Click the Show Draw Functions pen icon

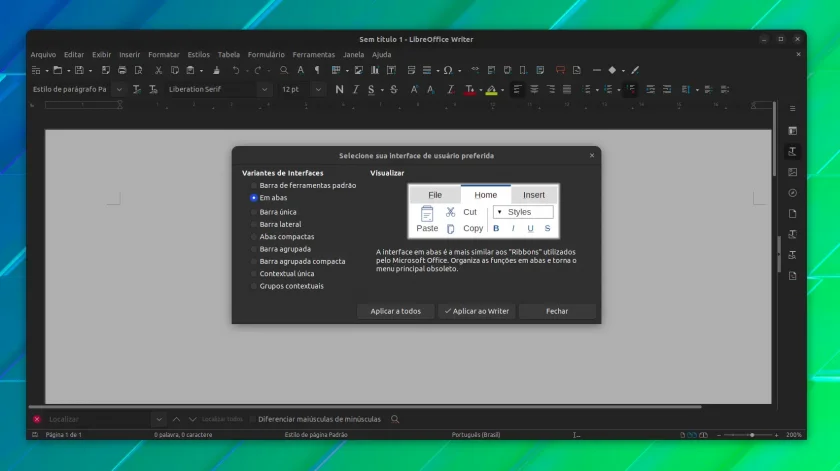coord(635,70)
